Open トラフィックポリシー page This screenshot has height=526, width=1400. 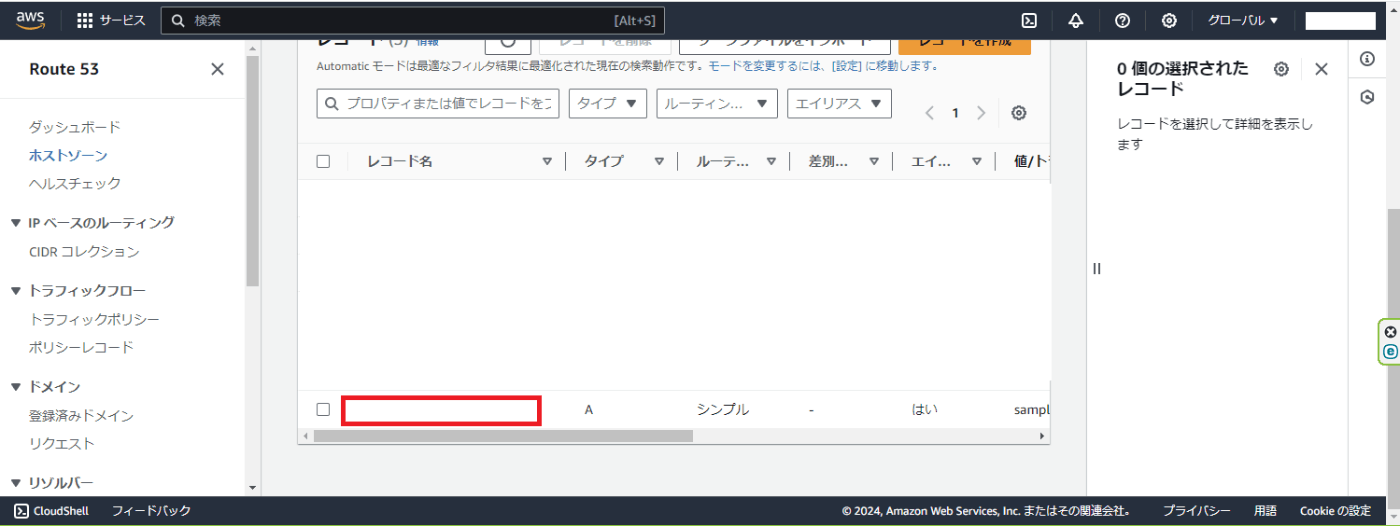[94, 319]
